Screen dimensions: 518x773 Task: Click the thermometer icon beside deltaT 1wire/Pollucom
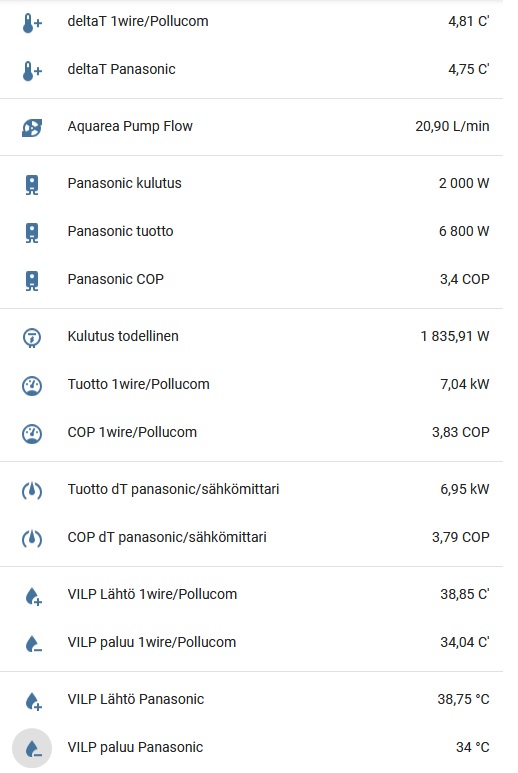(32, 23)
